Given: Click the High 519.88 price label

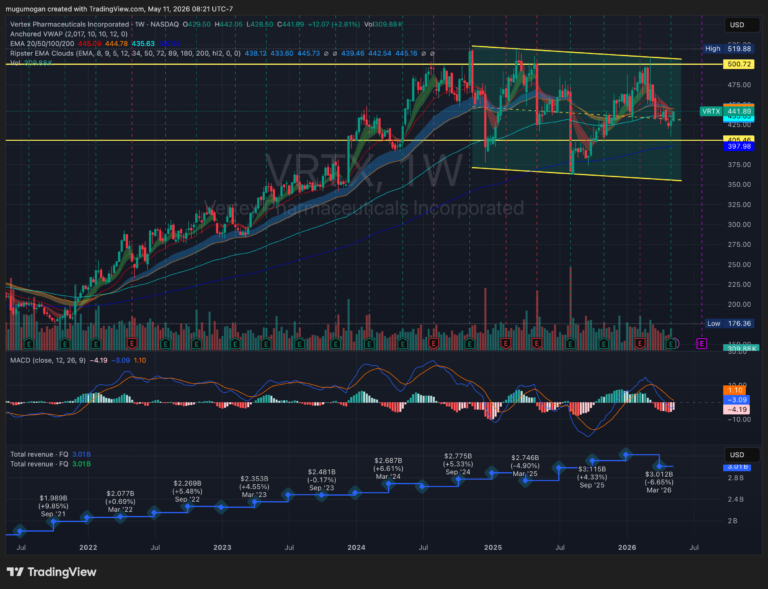Looking at the screenshot, I should point(727,48).
